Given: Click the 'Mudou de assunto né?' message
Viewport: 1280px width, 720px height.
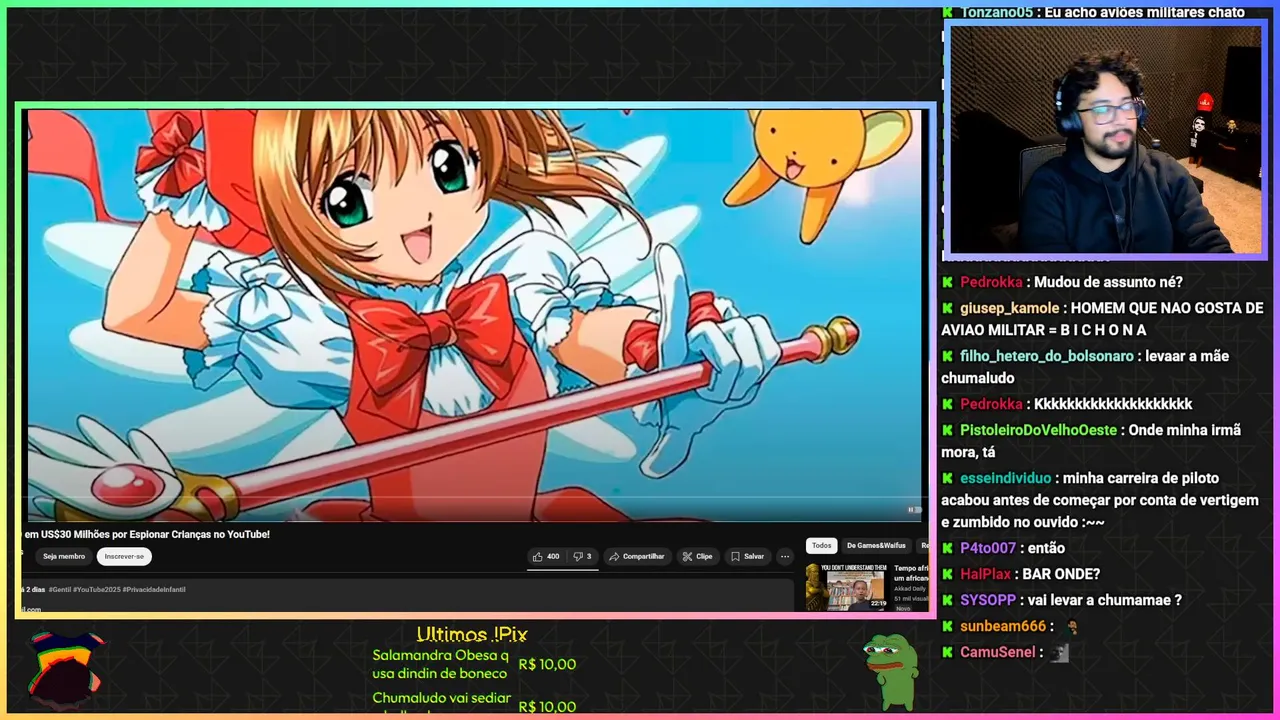Looking at the screenshot, I should pos(1108,282).
